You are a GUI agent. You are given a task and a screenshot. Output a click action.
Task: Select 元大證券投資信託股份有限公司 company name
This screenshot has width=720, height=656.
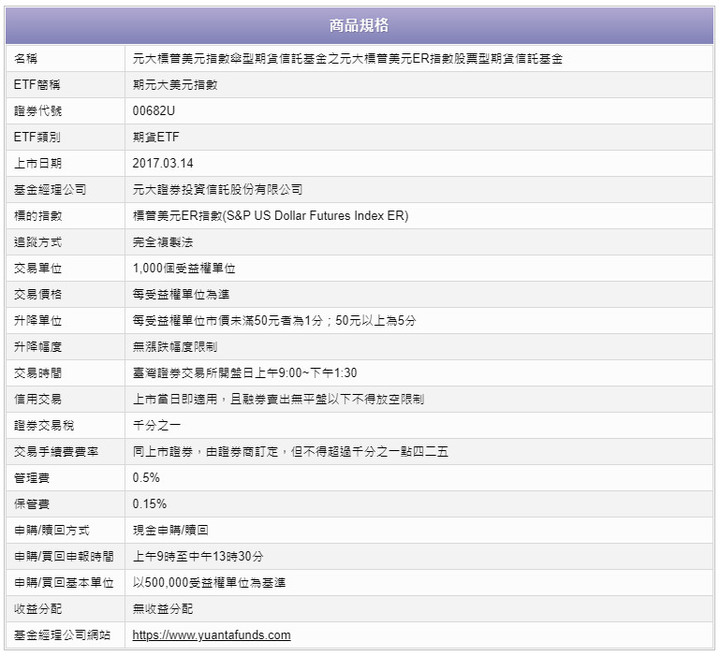pos(217,189)
